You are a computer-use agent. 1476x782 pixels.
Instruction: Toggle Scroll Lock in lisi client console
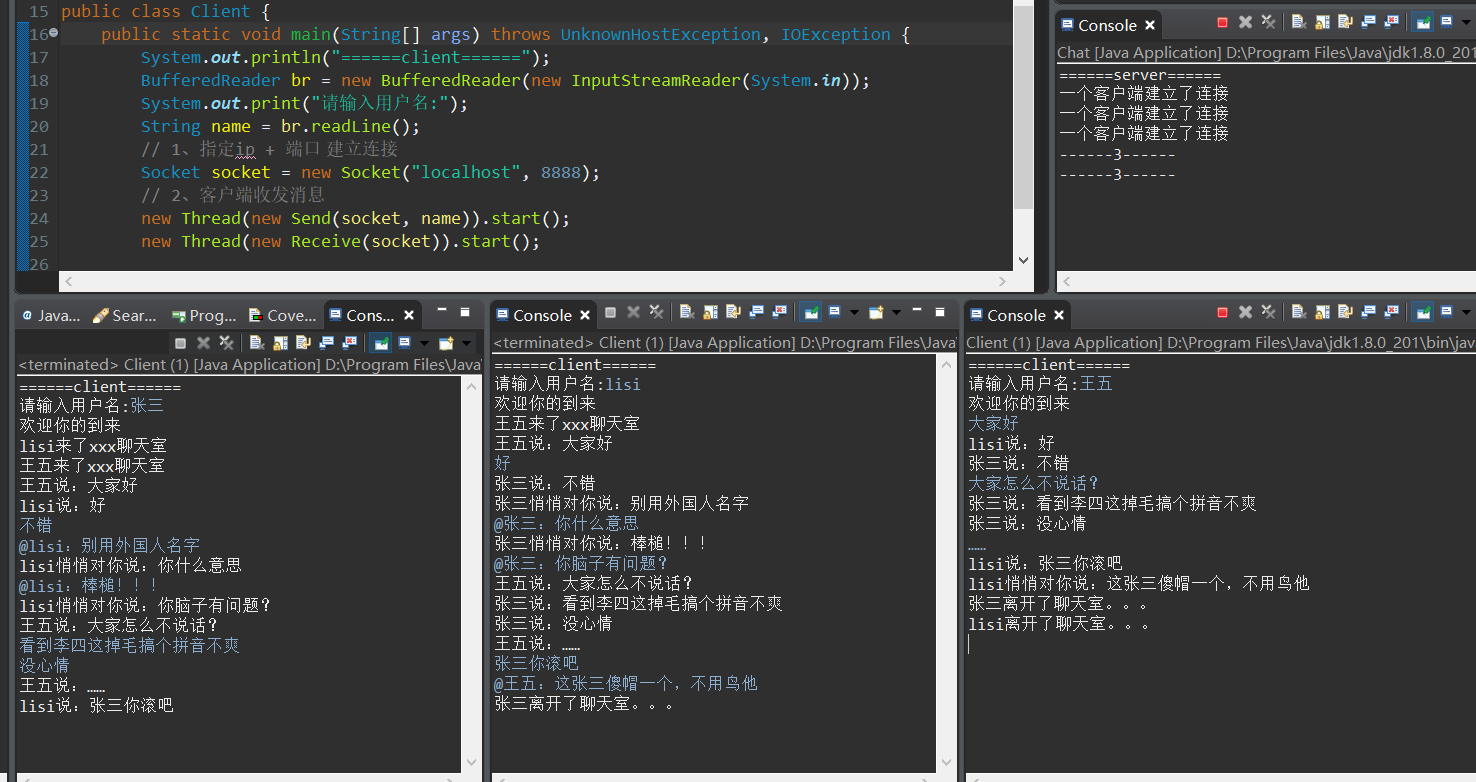pos(710,313)
